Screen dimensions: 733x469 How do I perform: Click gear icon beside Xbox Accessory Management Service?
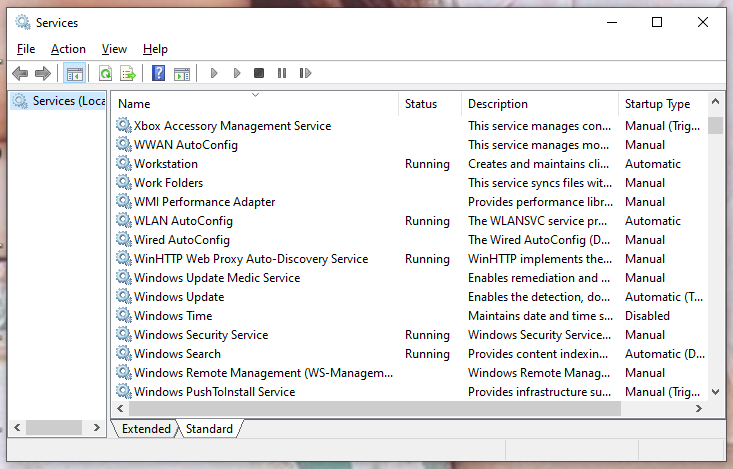(x=124, y=125)
